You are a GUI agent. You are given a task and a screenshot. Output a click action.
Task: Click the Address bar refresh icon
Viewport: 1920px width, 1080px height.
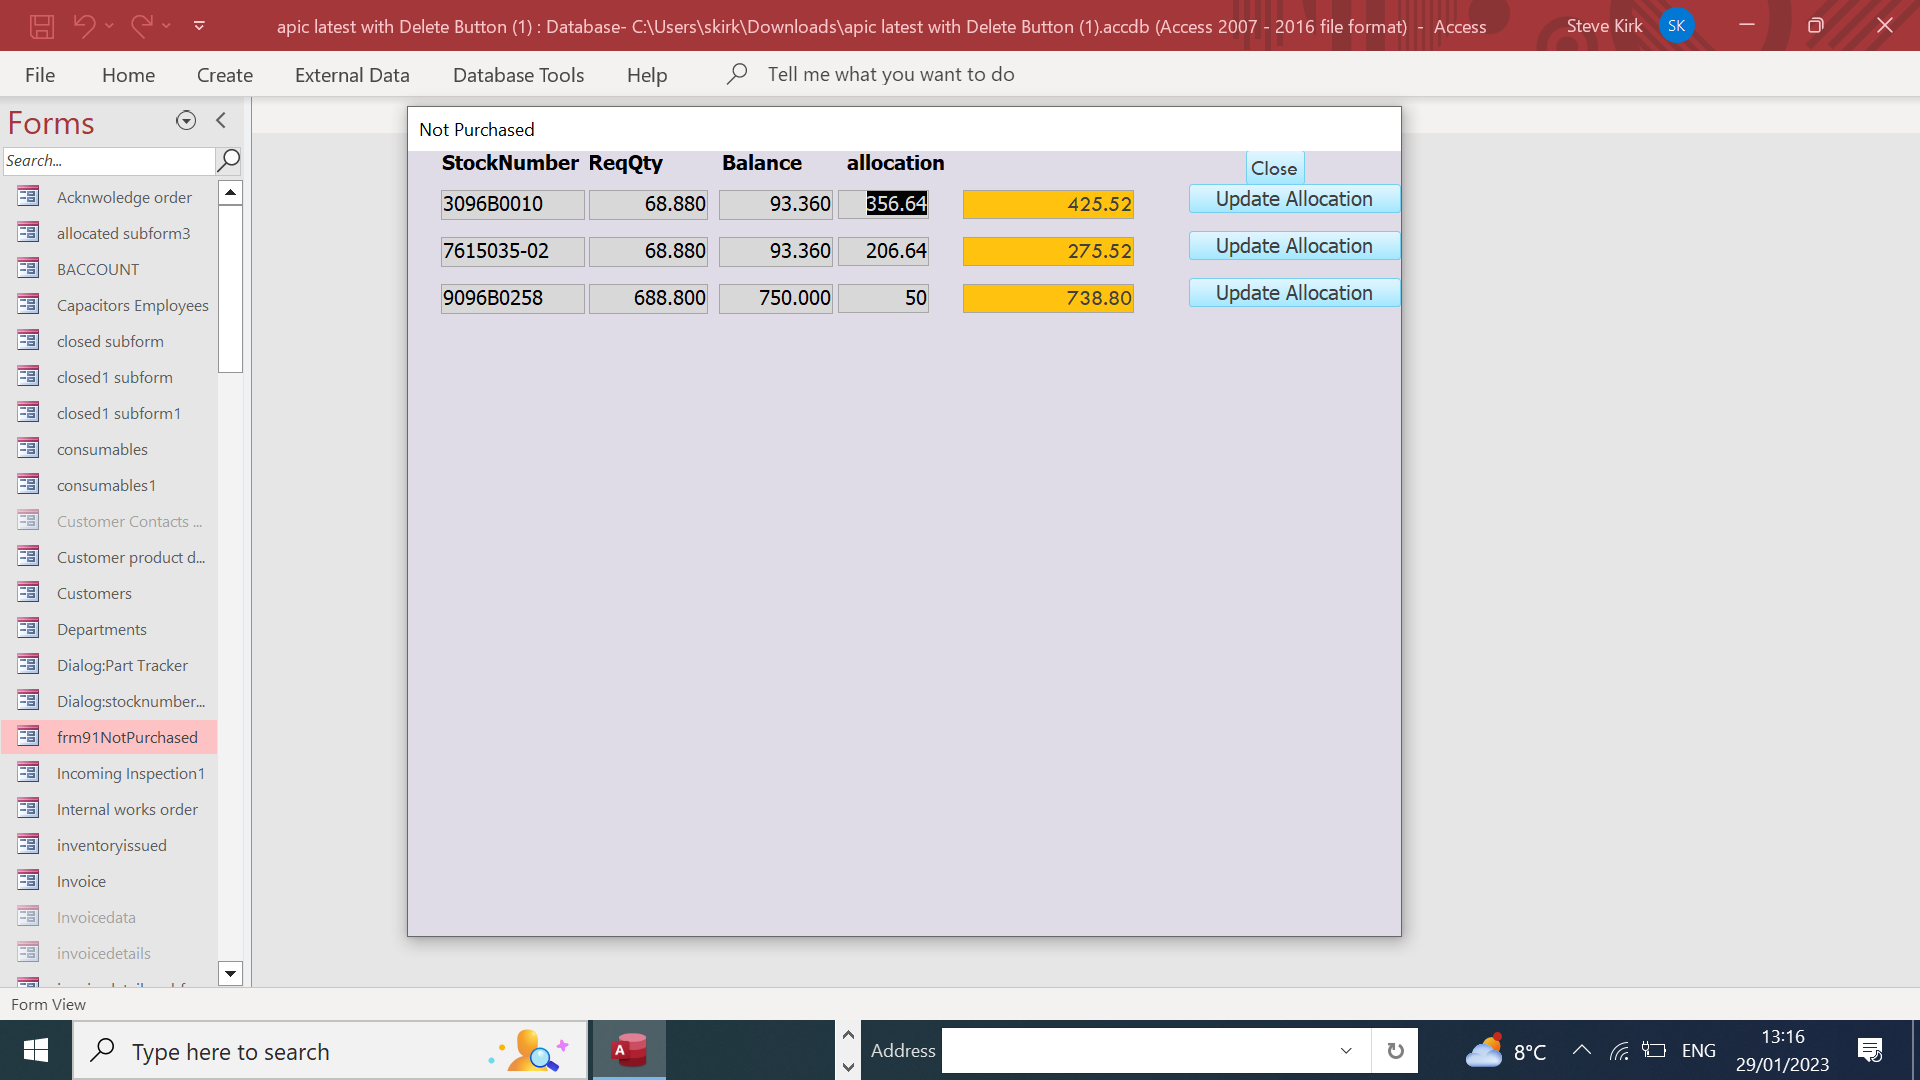[1395, 1050]
